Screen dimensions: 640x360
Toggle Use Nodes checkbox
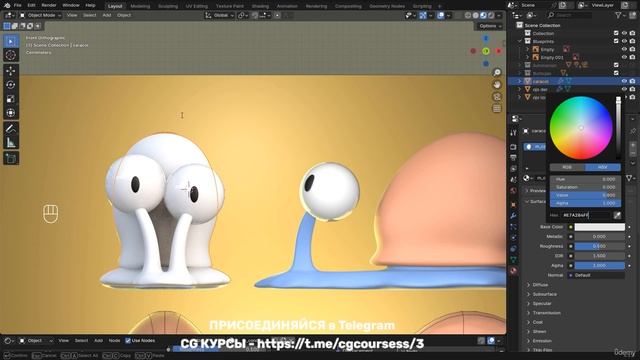pos(128,340)
